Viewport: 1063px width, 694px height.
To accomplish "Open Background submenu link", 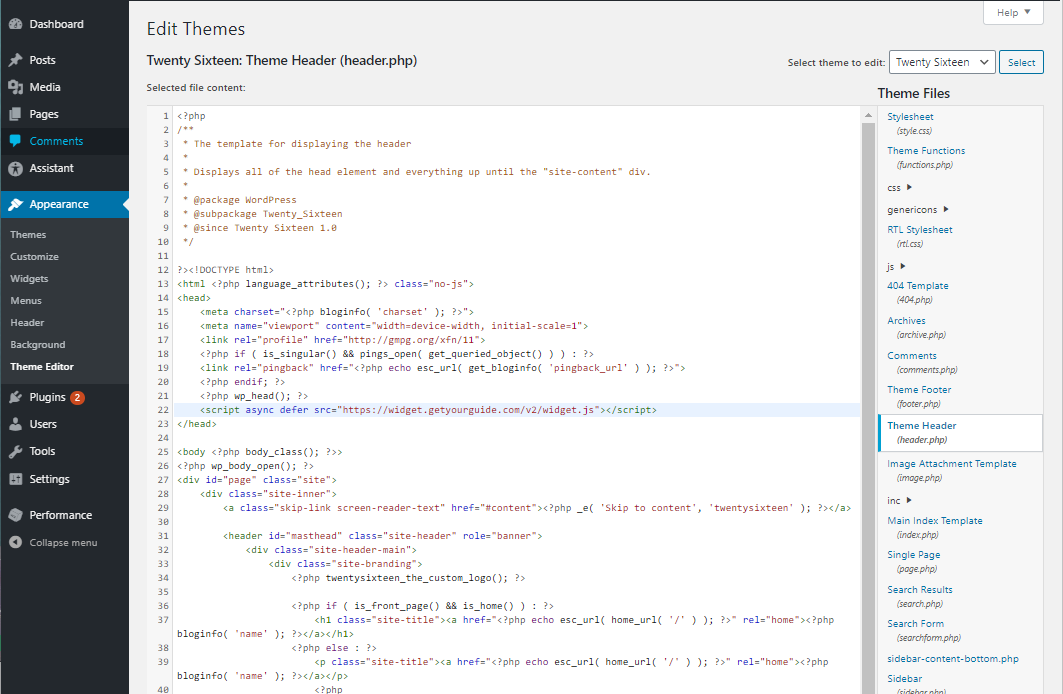I will (x=38, y=345).
